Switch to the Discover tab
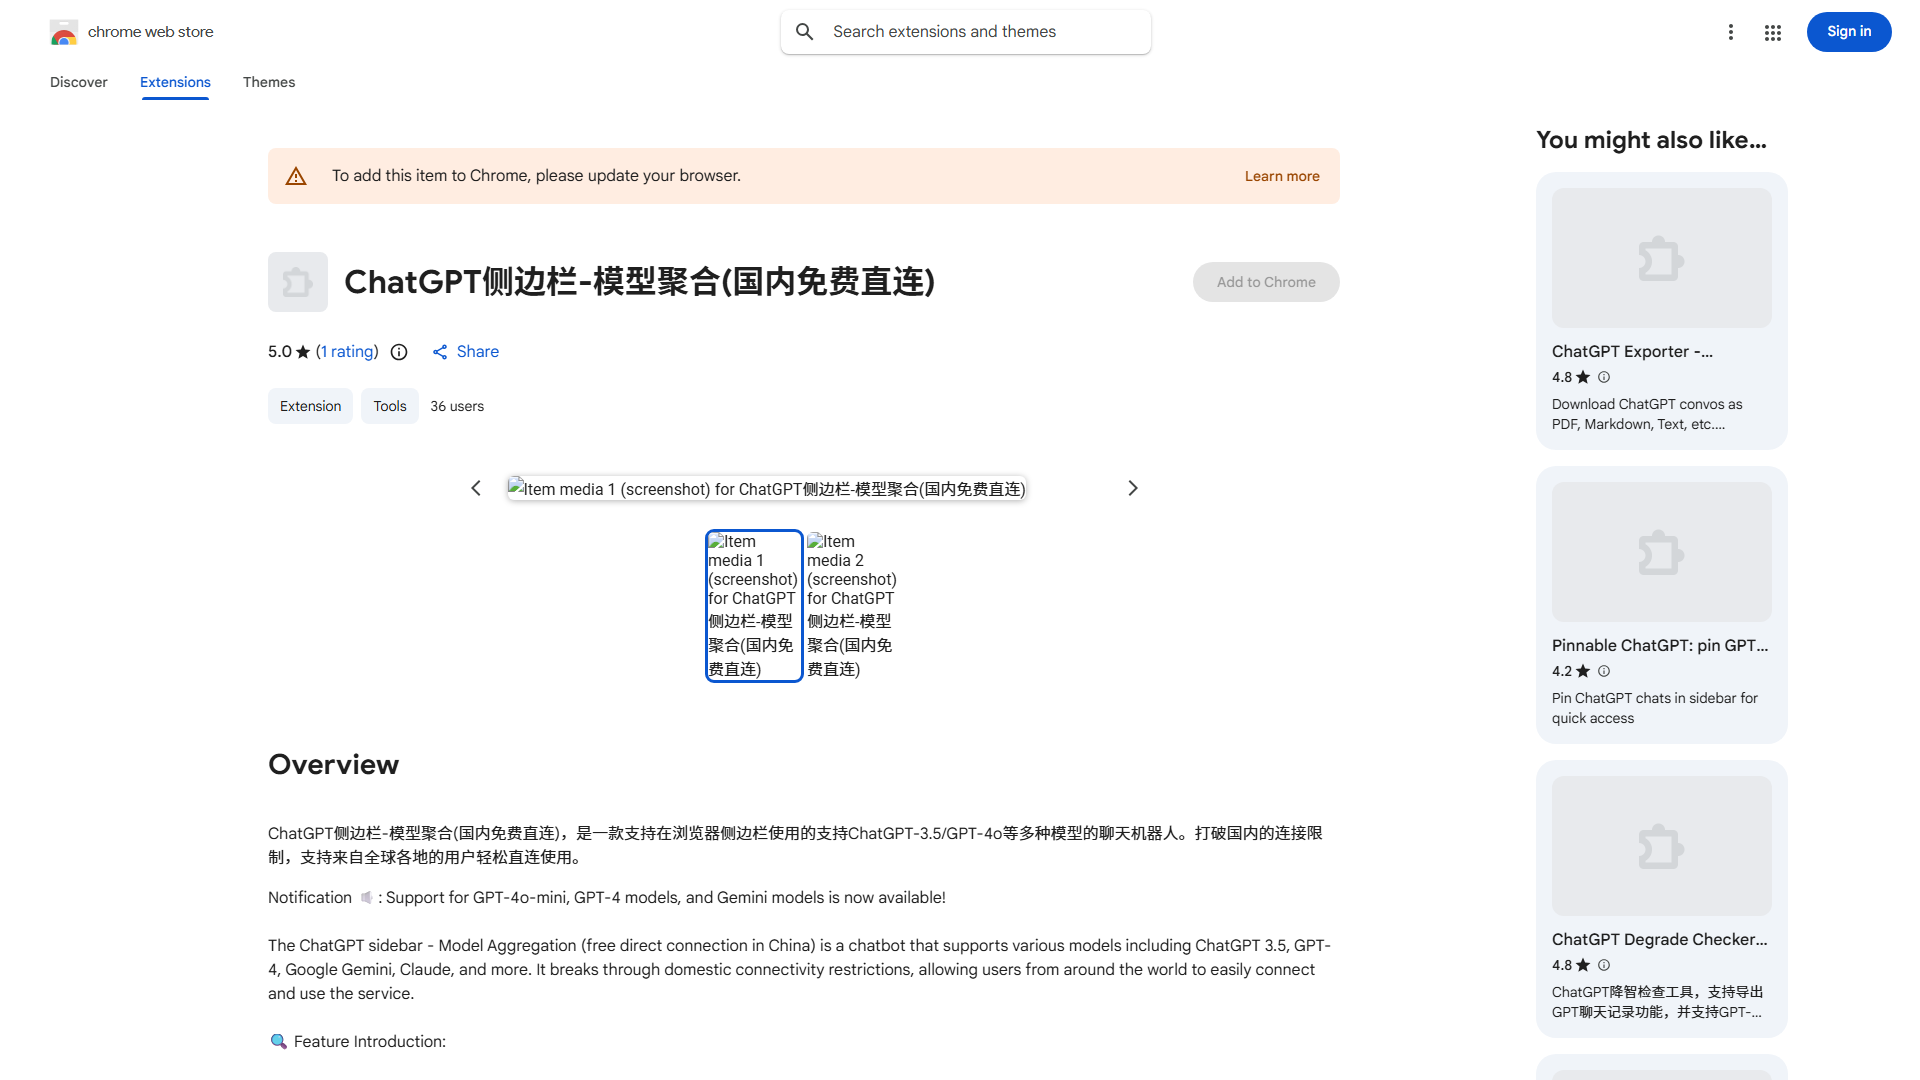The image size is (1920, 1080). tap(78, 82)
